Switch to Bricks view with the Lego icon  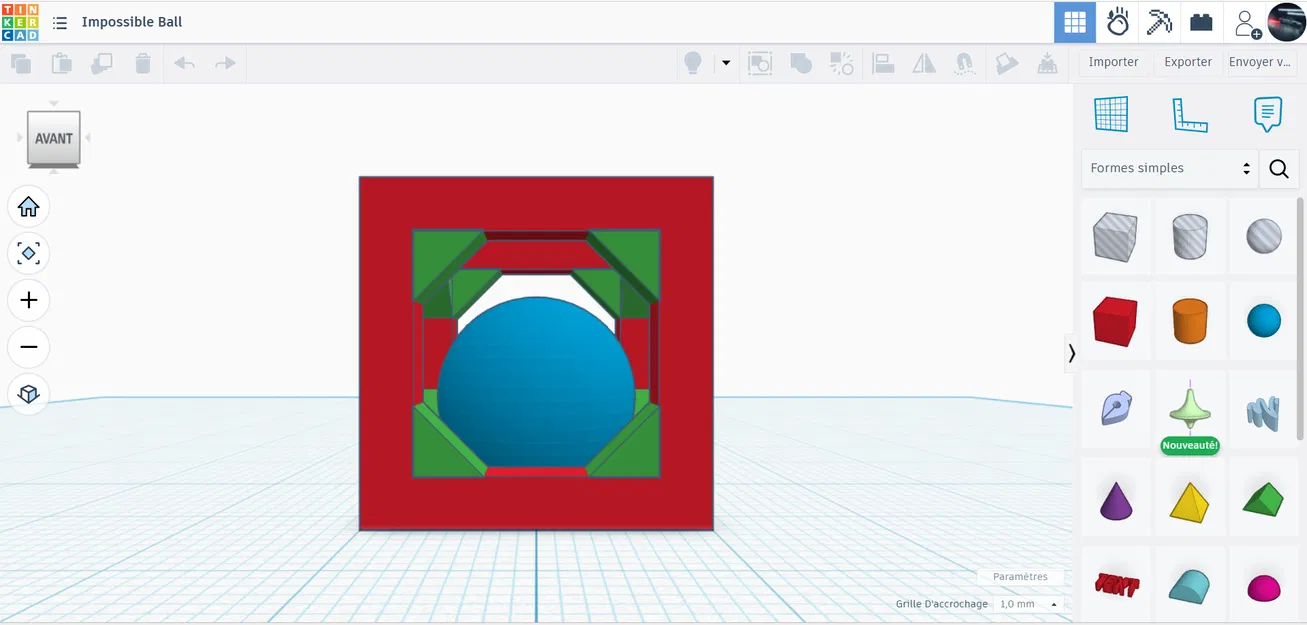[x=1201, y=22]
